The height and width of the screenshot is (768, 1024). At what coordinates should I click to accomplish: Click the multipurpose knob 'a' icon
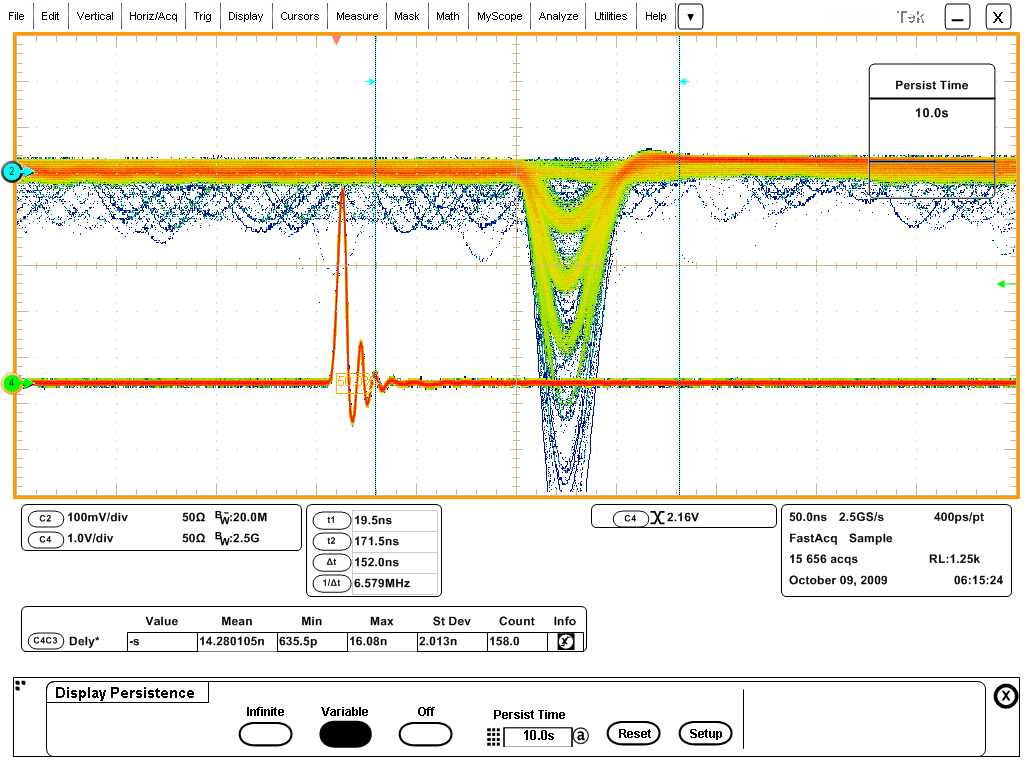581,736
